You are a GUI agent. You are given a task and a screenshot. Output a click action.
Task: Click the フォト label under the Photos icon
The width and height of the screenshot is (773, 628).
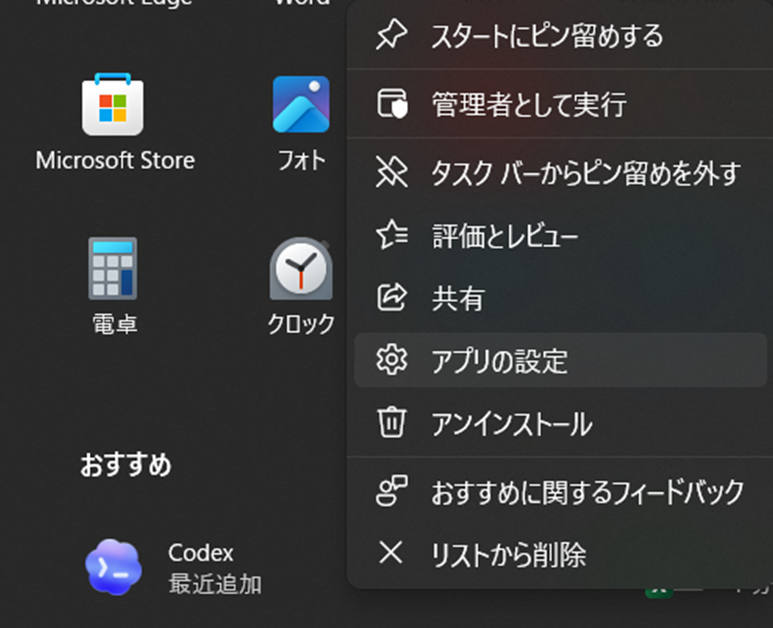[301, 160]
